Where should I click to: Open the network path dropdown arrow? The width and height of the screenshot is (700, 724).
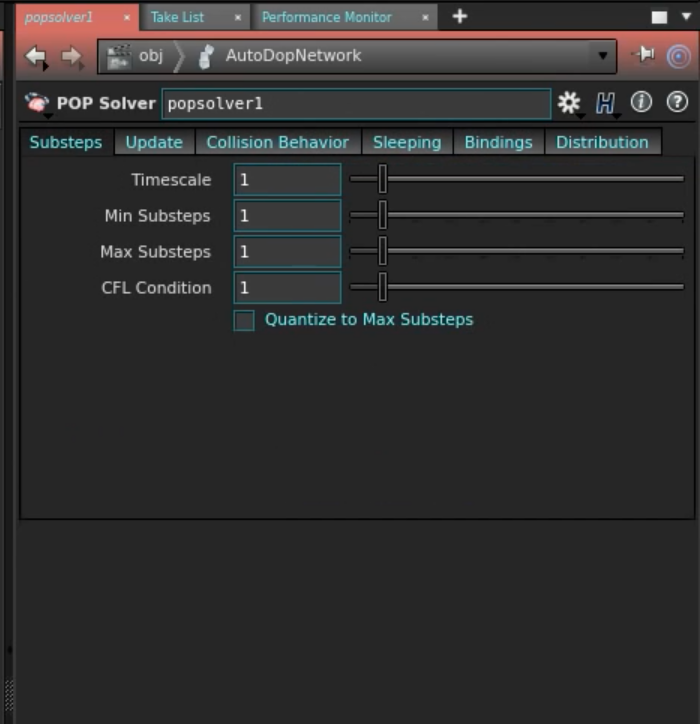603,56
